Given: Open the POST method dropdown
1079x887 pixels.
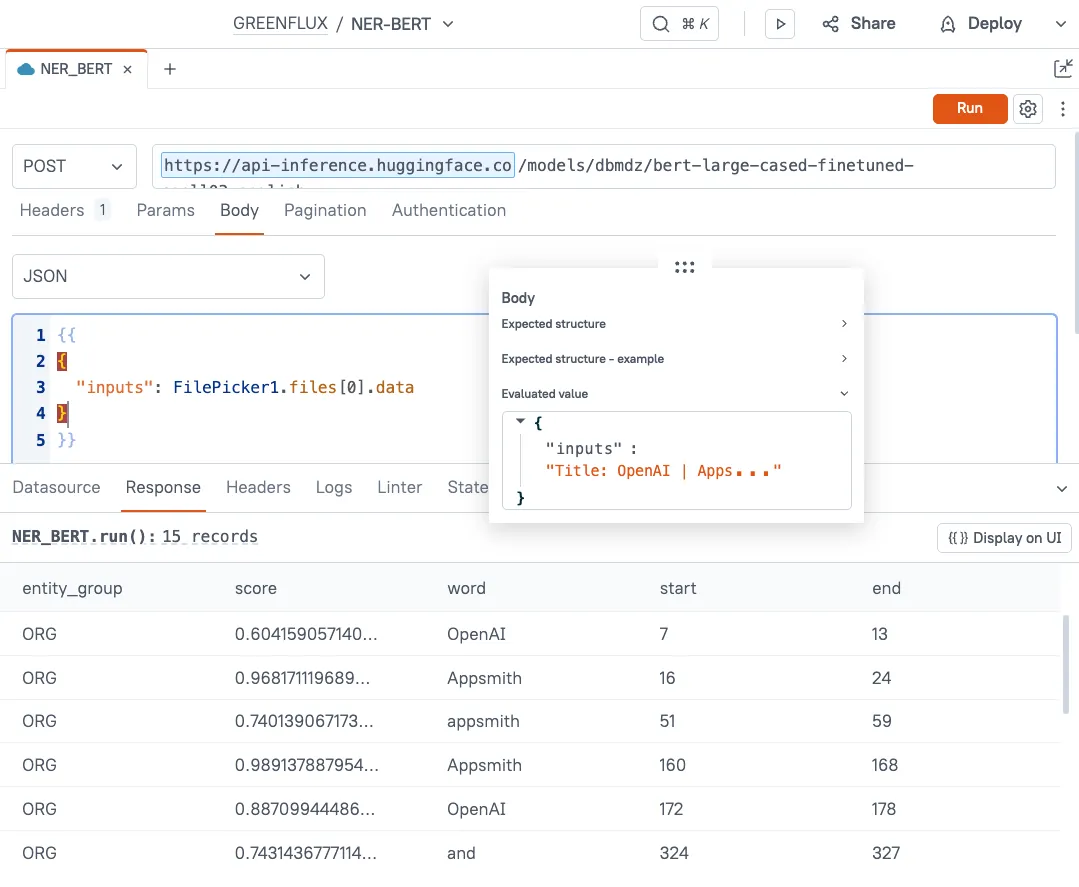Looking at the screenshot, I should (x=74, y=166).
